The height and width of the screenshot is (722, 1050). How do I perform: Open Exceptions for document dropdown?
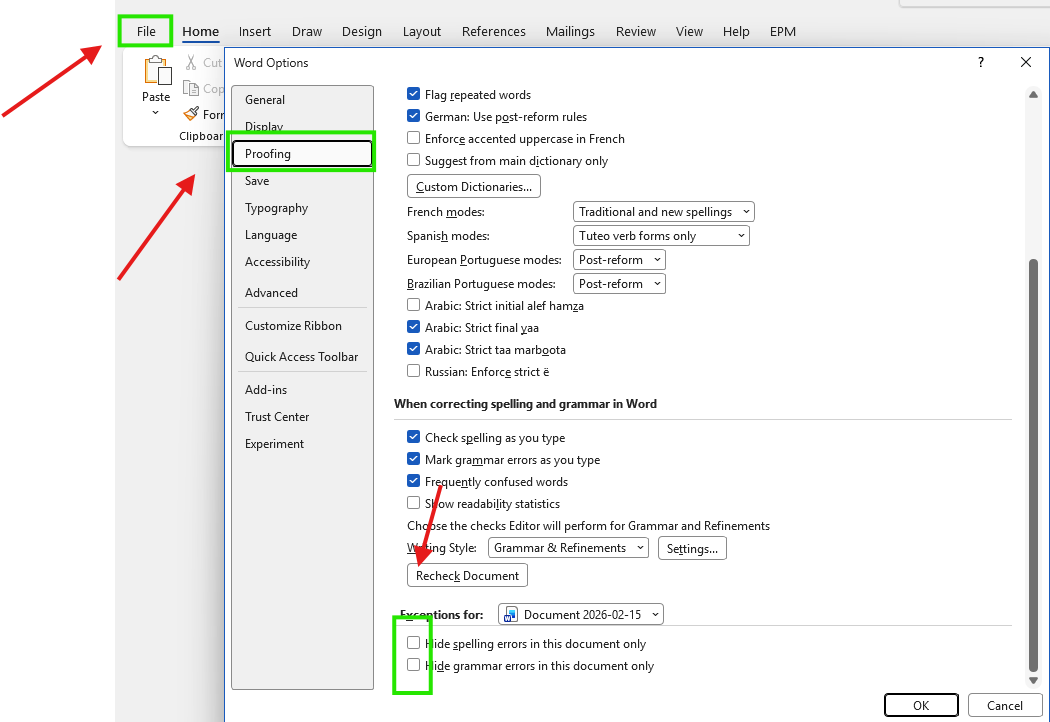tap(581, 614)
